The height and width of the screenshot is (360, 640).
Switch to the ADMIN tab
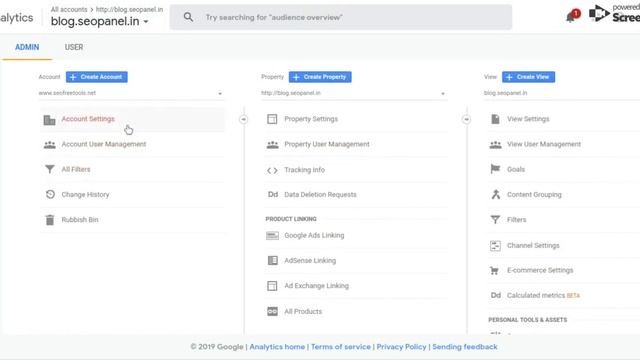point(27,47)
